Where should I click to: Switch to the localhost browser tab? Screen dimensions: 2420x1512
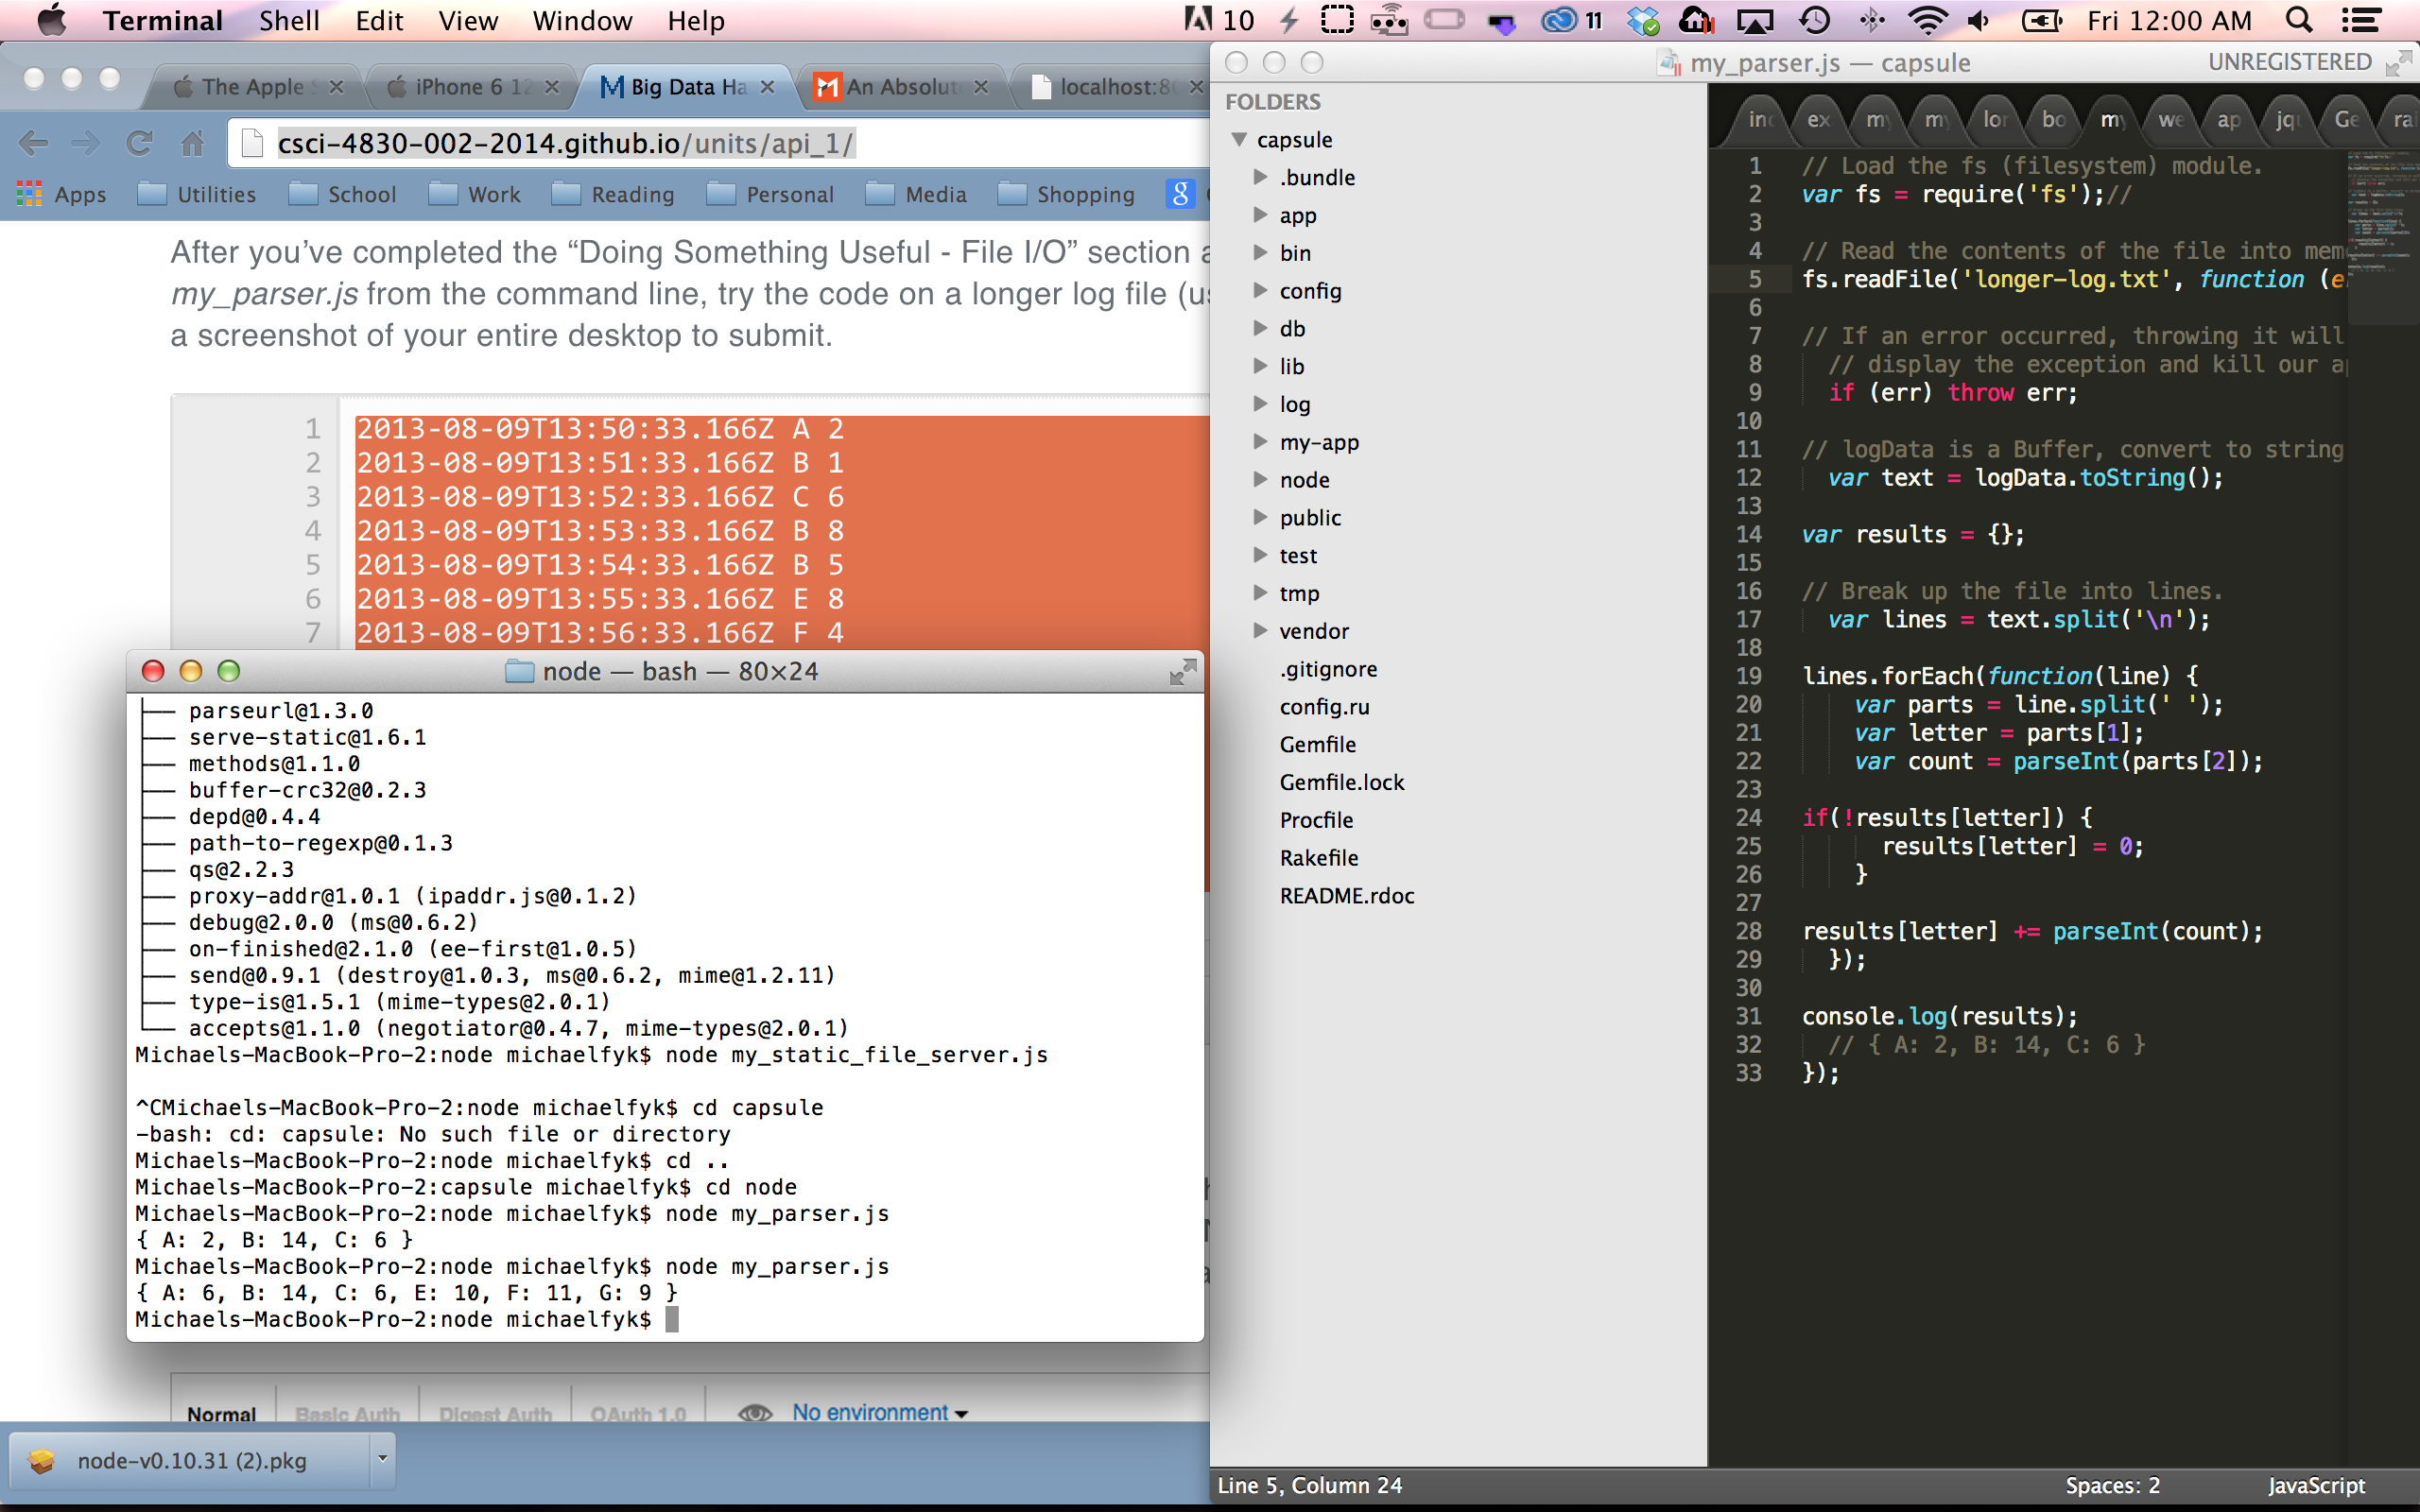click(x=1115, y=87)
